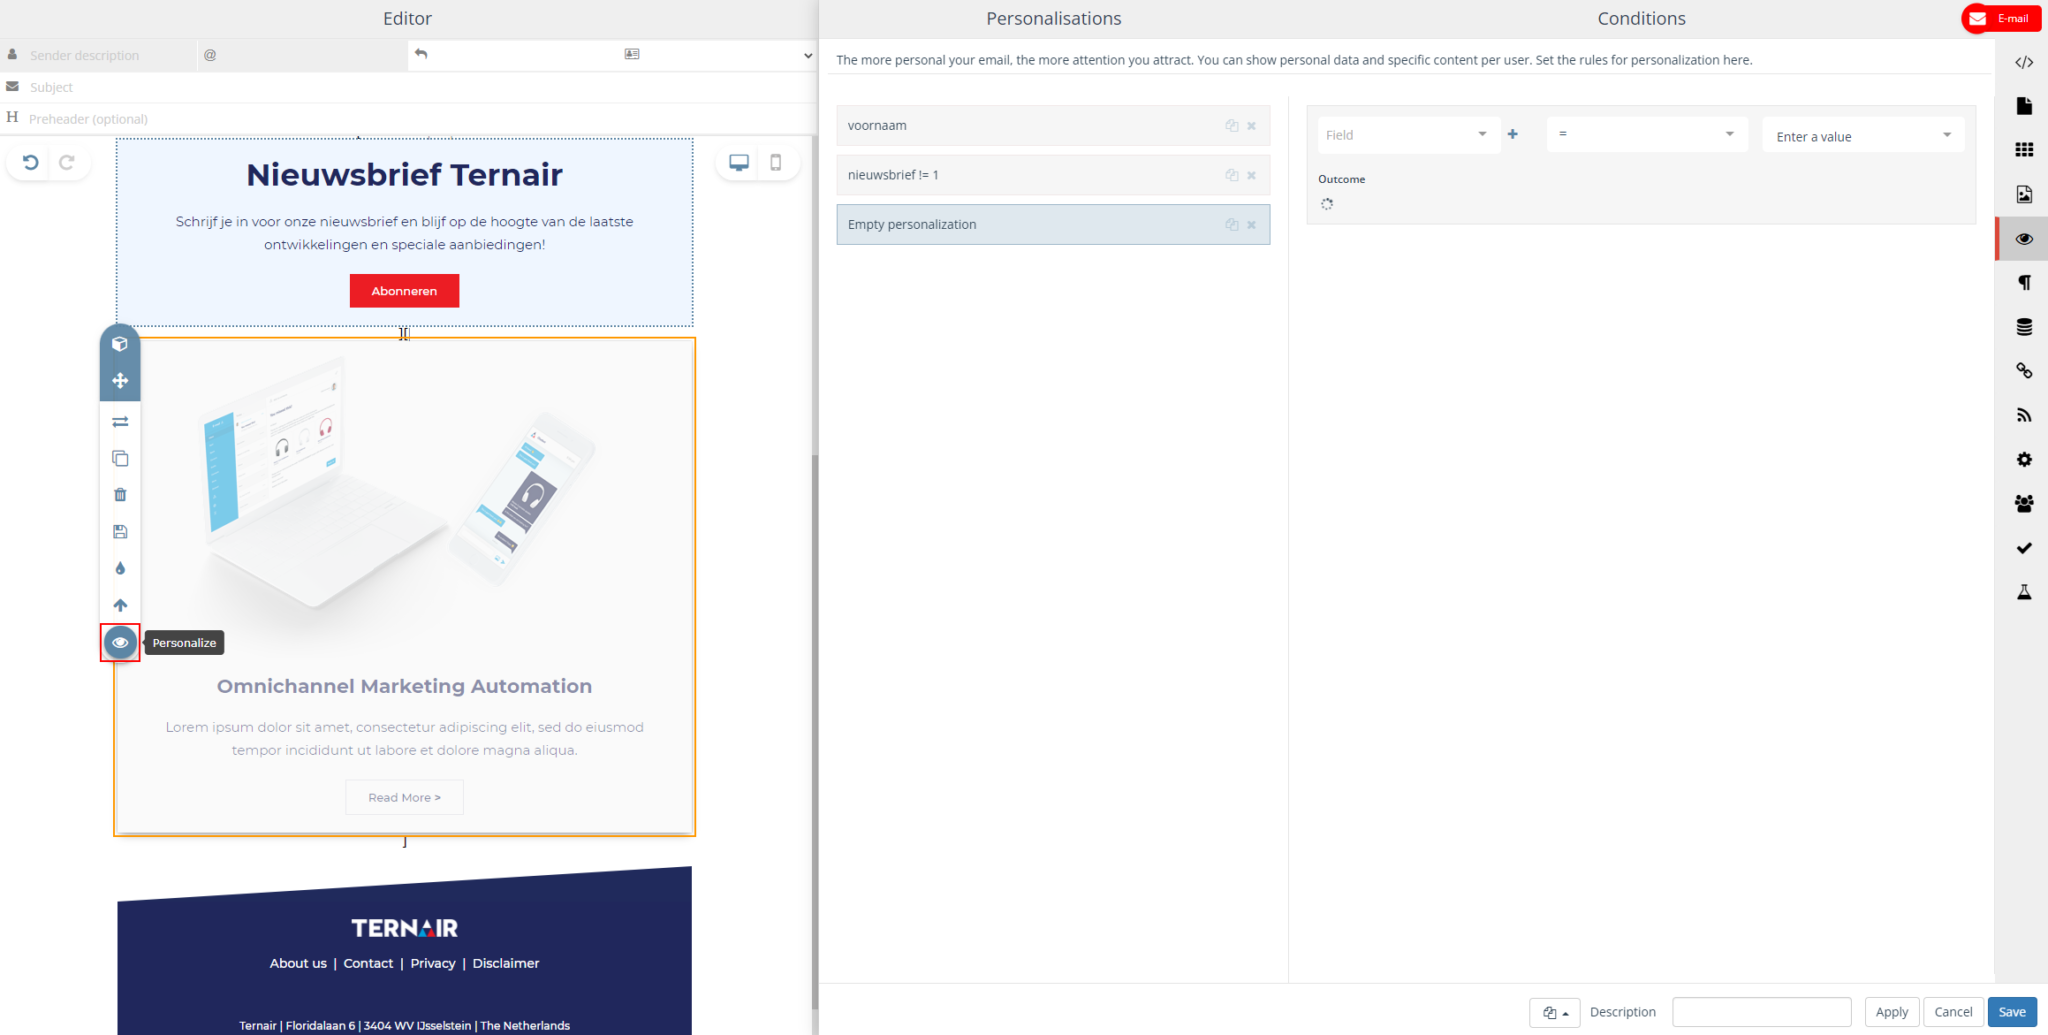Open the HTML source code panel
Viewport: 2048px width, 1035px height.
2024,62
